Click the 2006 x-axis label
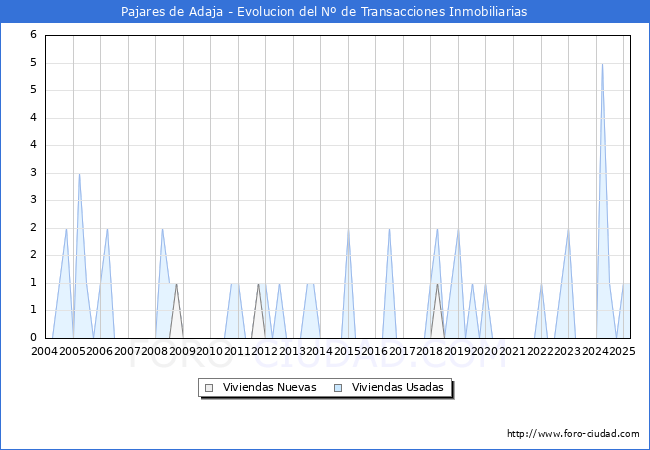Image resolution: width=650 pixels, height=450 pixels. 99,351
